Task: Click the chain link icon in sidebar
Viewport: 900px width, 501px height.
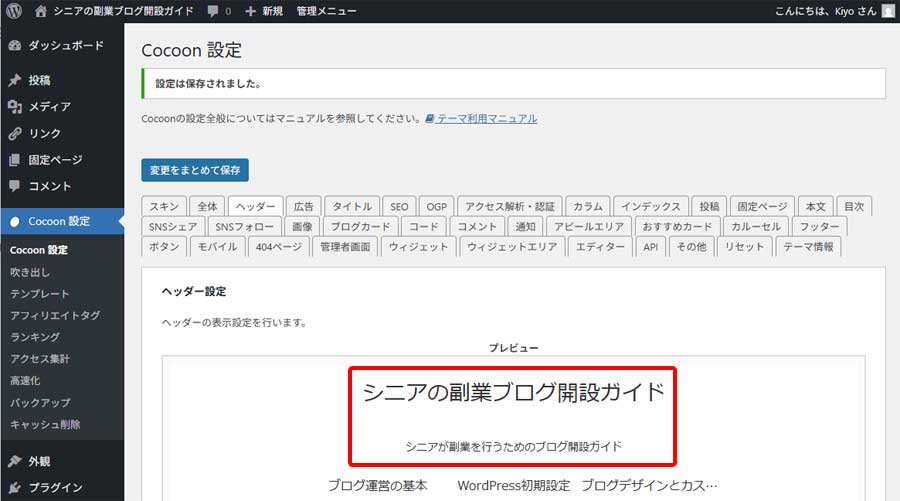Action: tap(15, 133)
